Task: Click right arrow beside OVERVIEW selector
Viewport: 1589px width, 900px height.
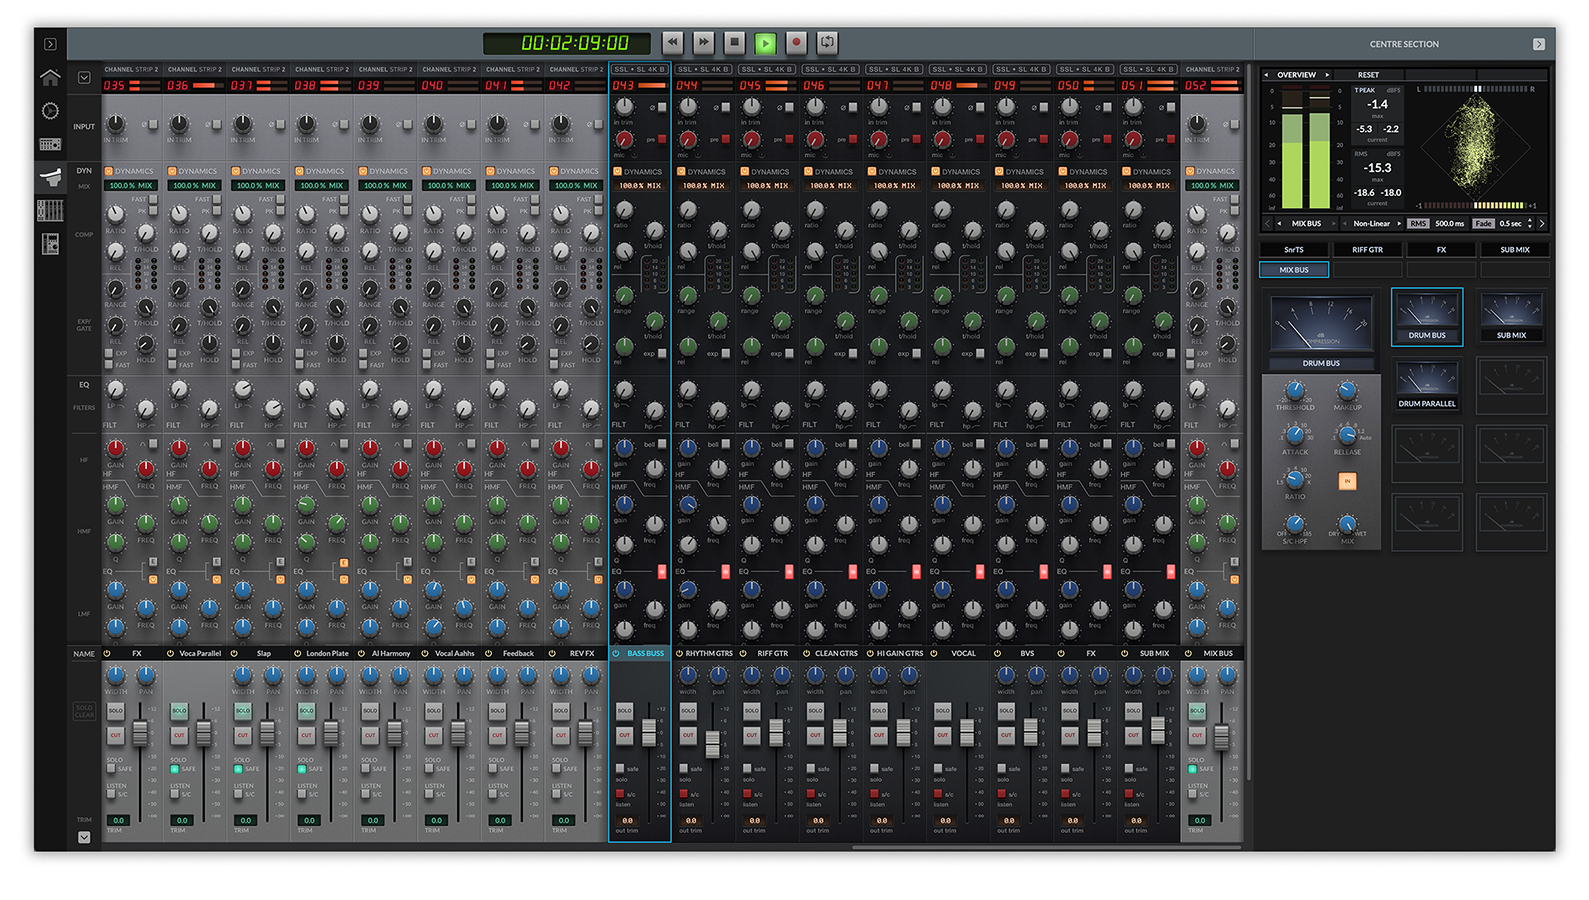Action: coord(1327,75)
